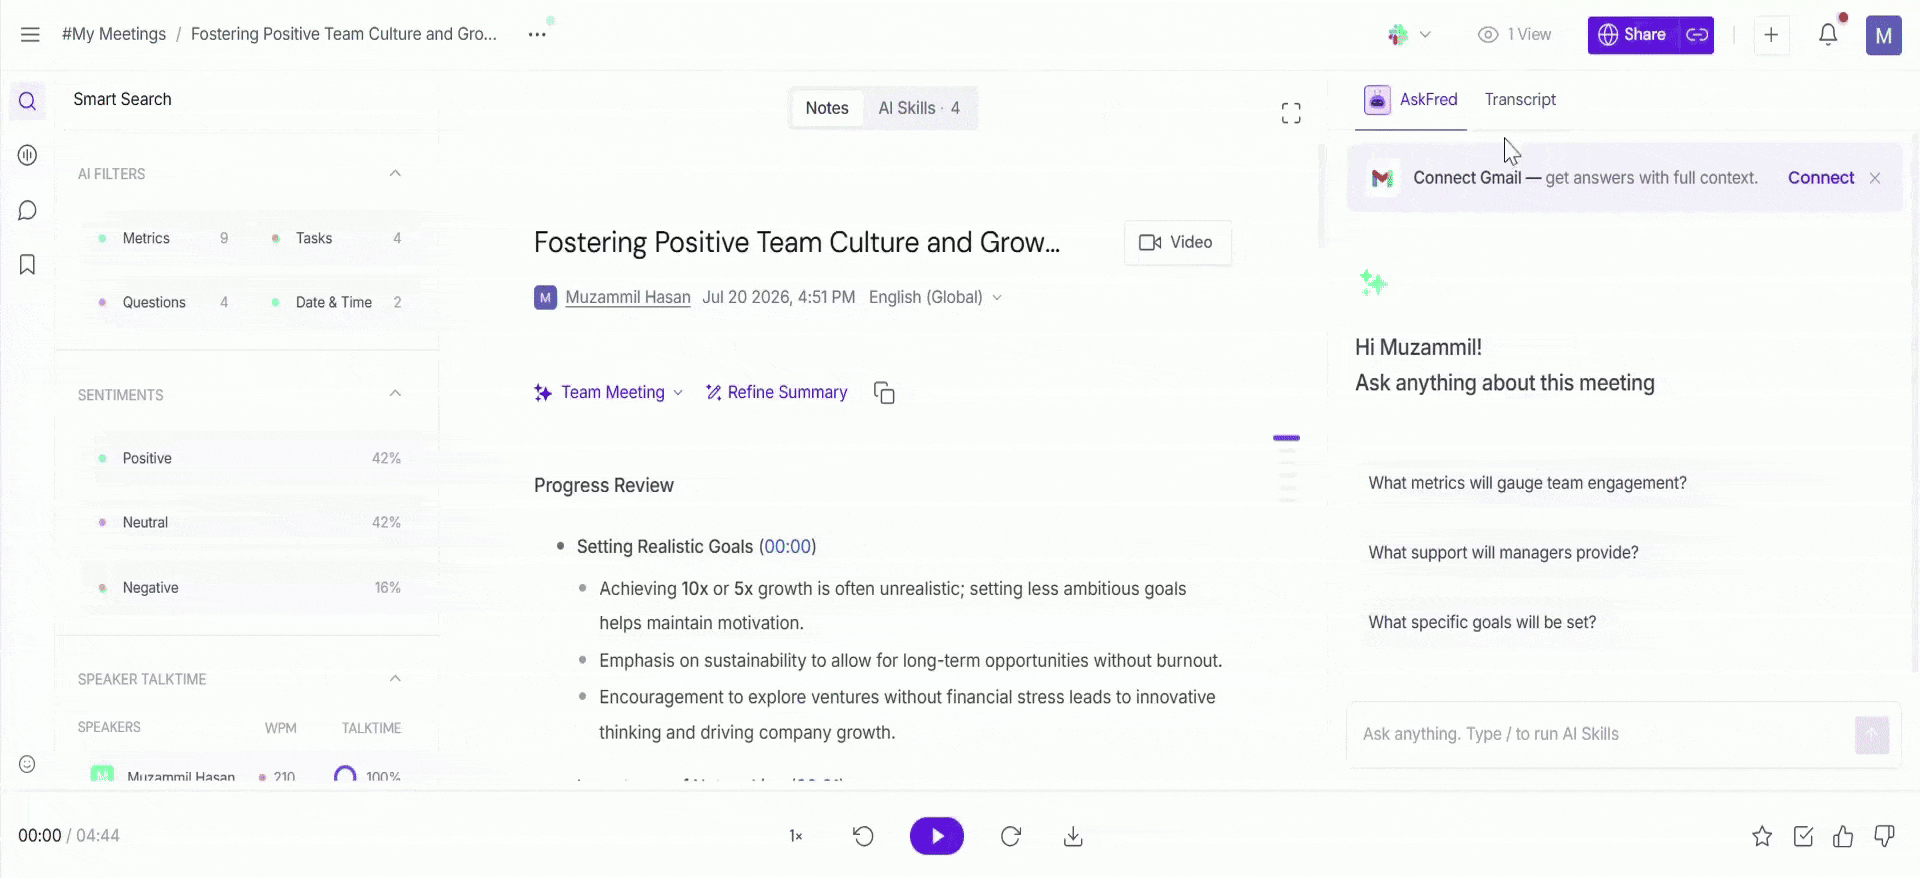Copy summary with the copy icon
The height and width of the screenshot is (878, 1920).
884,393
